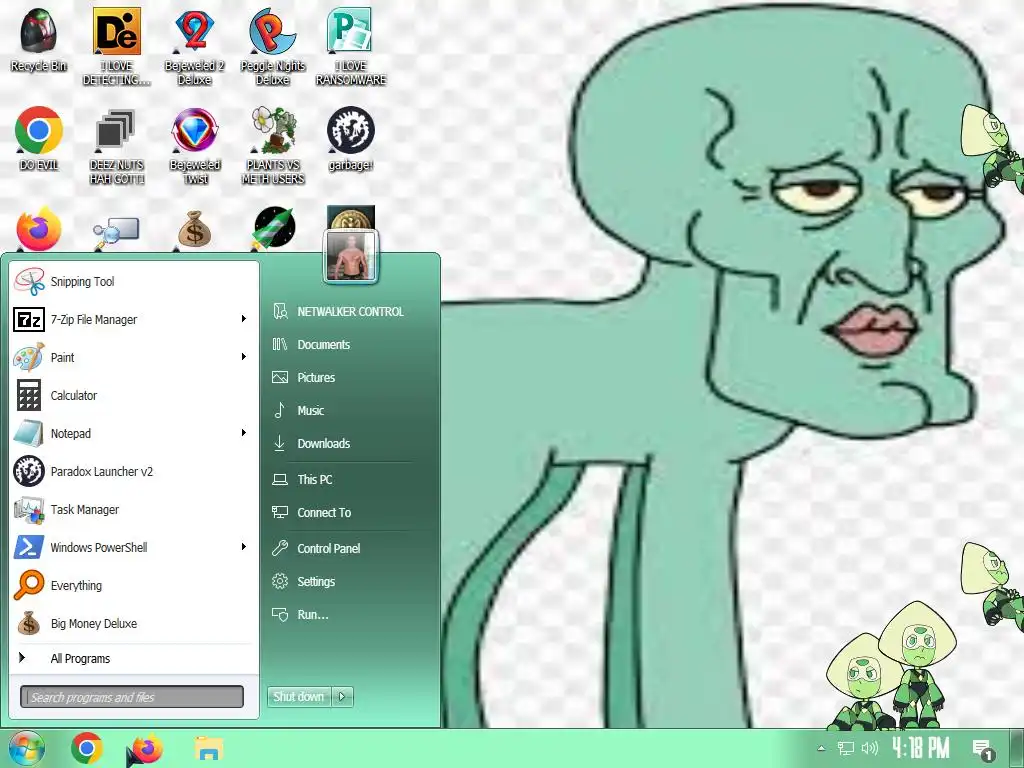Open Chrome from the taskbar
The height and width of the screenshot is (768, 1024).
click(x=87, y=748)
